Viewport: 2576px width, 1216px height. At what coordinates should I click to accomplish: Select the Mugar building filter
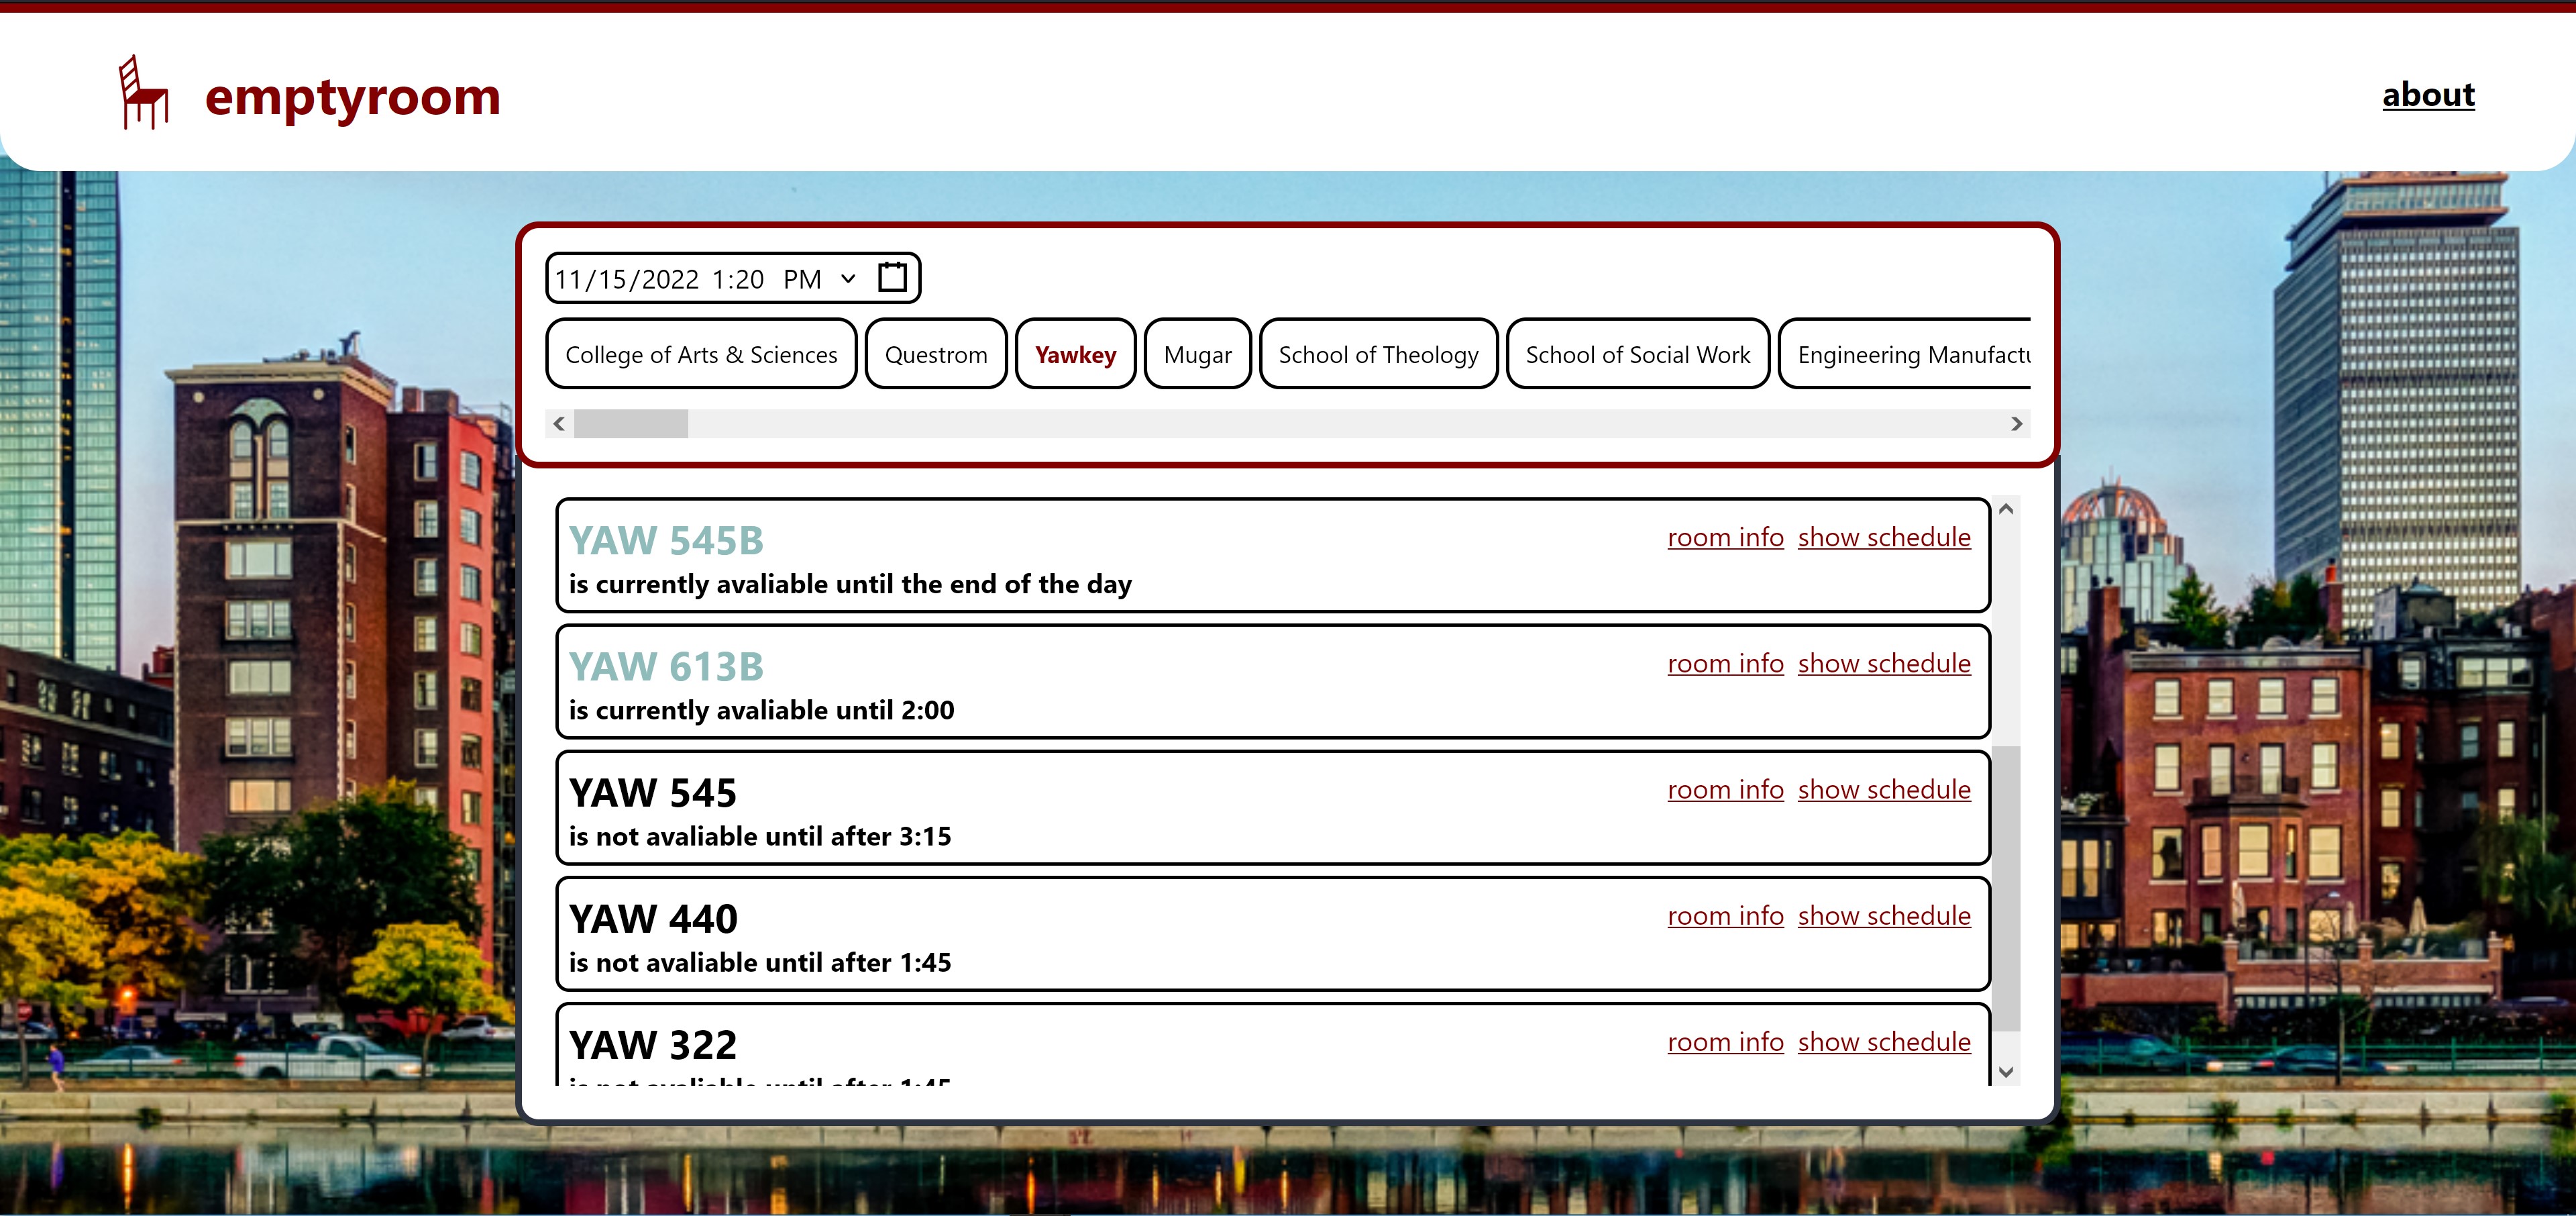coord(1197,355)
